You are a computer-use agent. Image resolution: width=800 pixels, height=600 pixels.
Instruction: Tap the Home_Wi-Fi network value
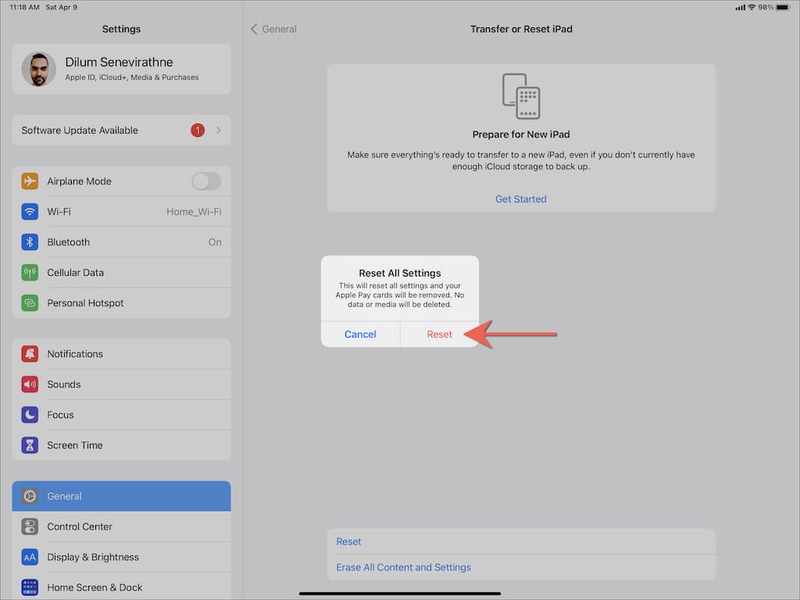point(194,212)
